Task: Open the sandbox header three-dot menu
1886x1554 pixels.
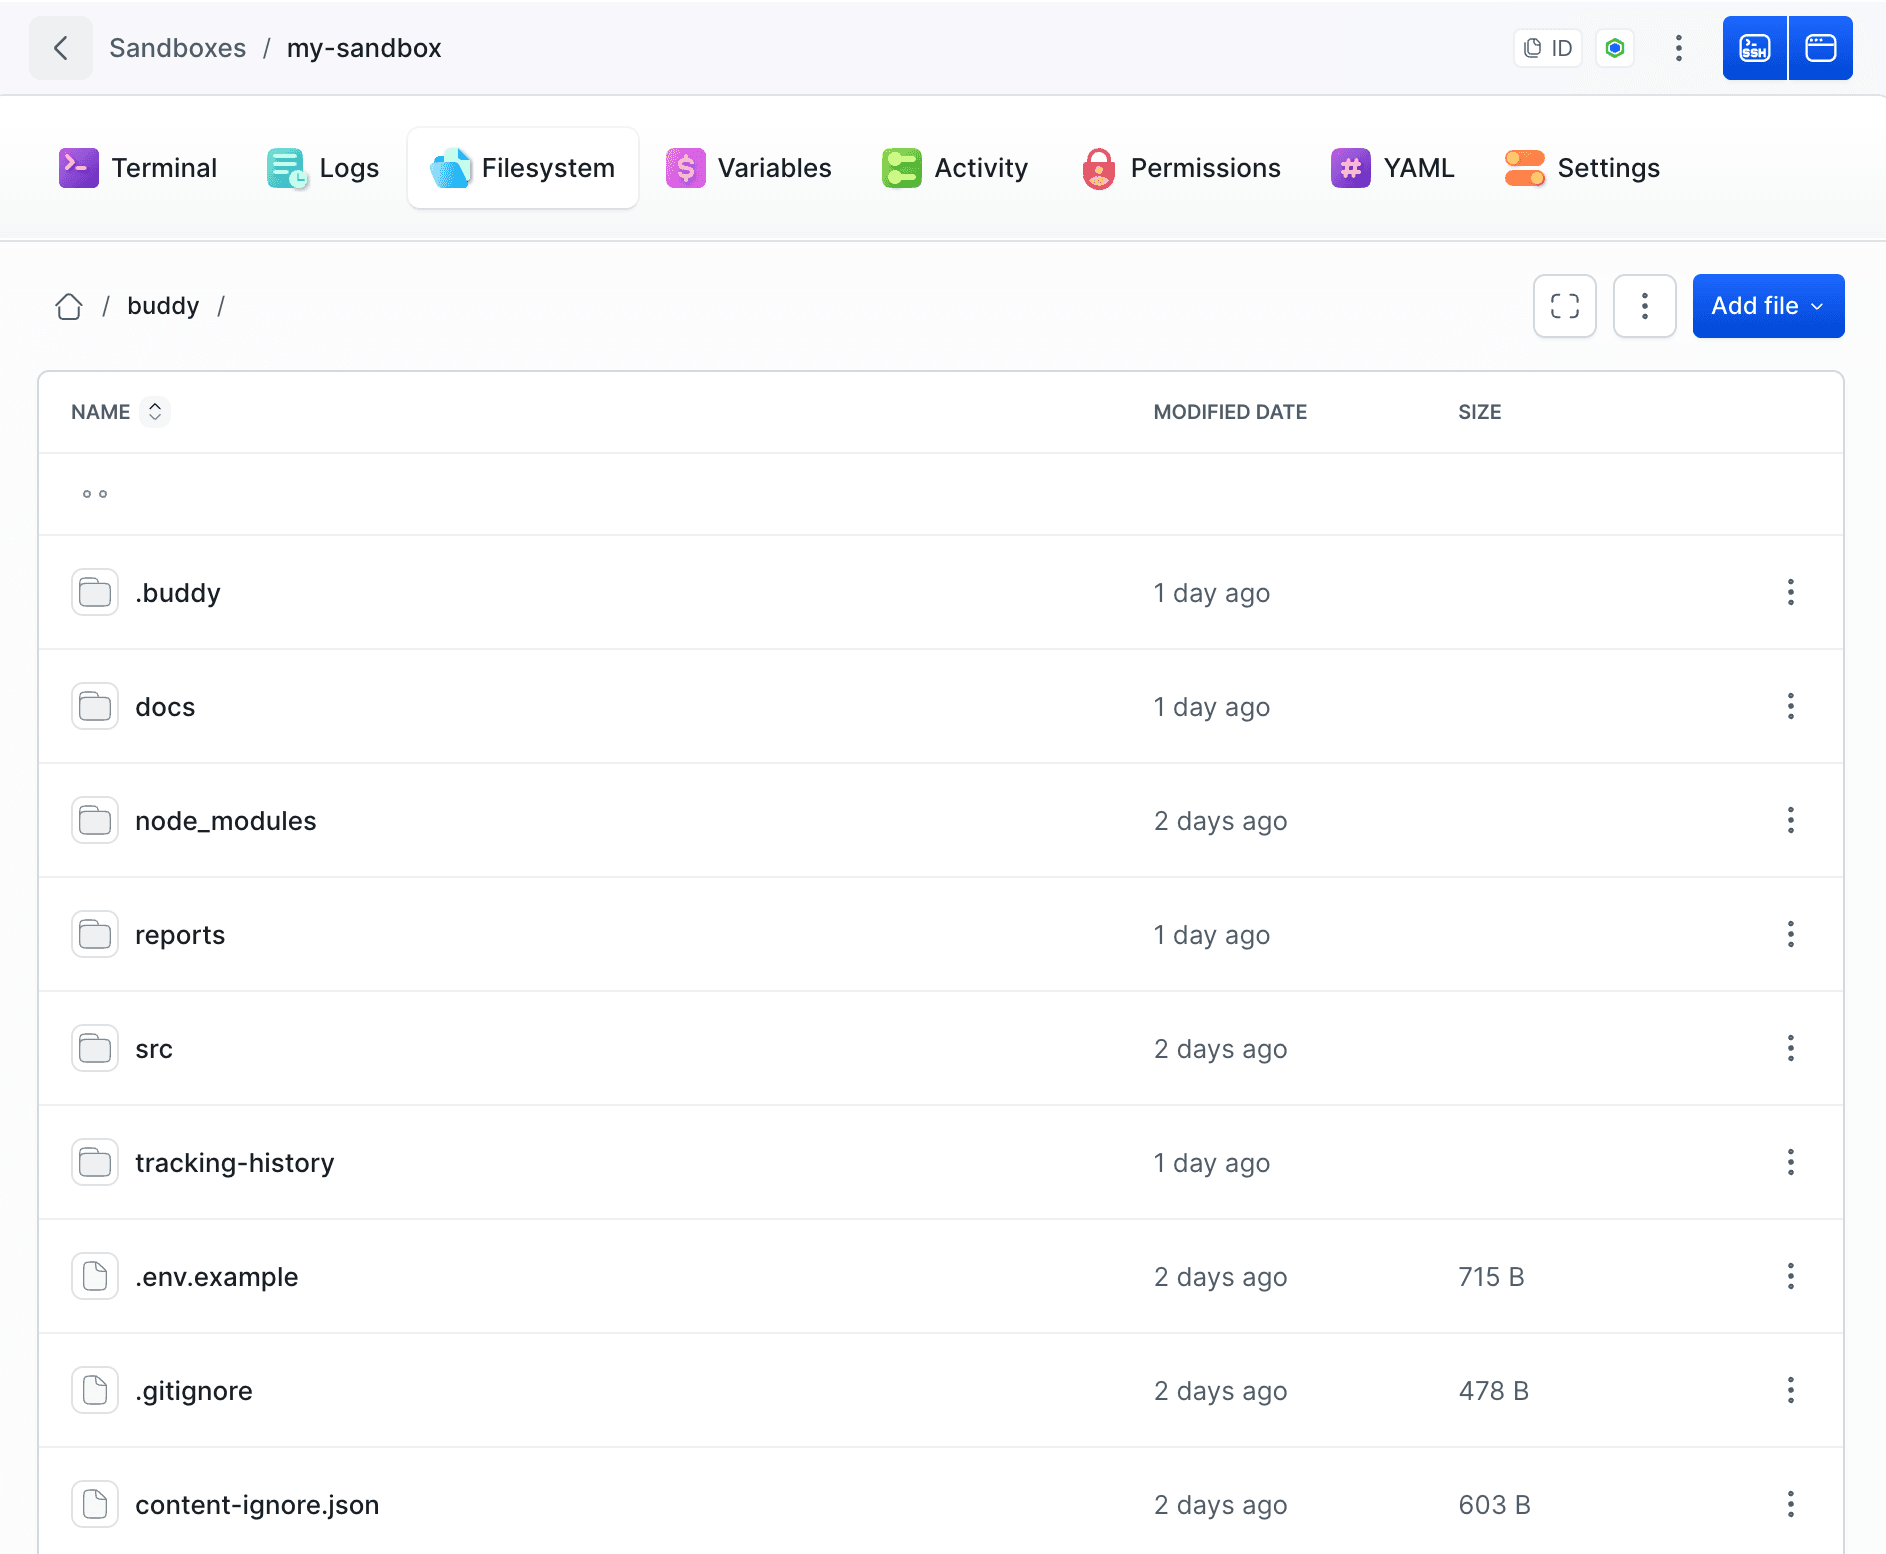Action: pyautogui.click(x=1678, y=48)
